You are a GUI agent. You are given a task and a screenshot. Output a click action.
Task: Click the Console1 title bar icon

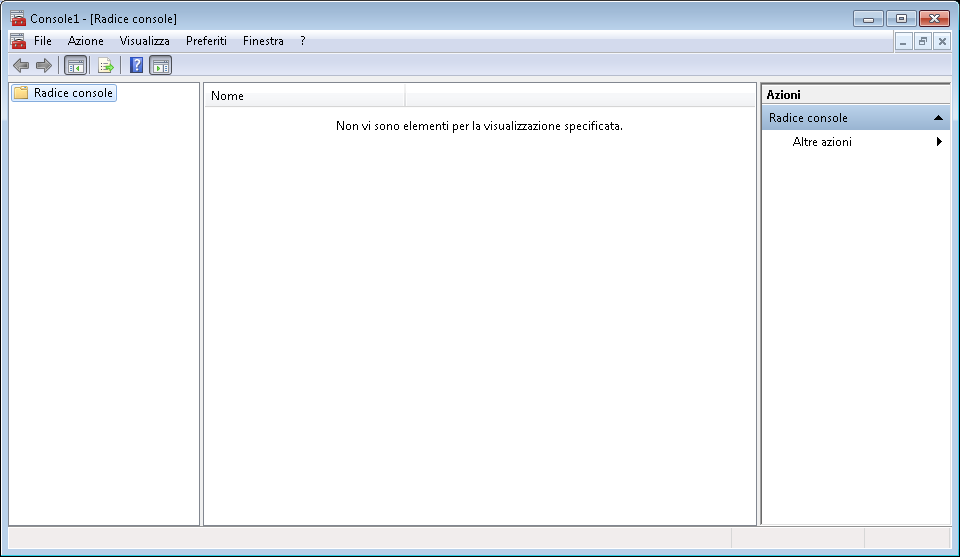click(18, 18)
